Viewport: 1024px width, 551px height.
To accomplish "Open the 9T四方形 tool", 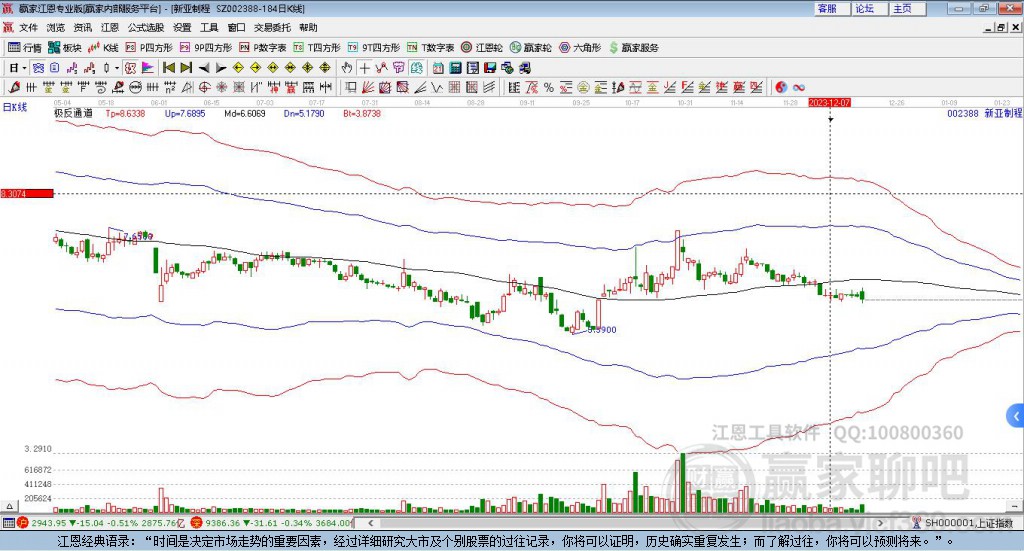I will 374,48.
